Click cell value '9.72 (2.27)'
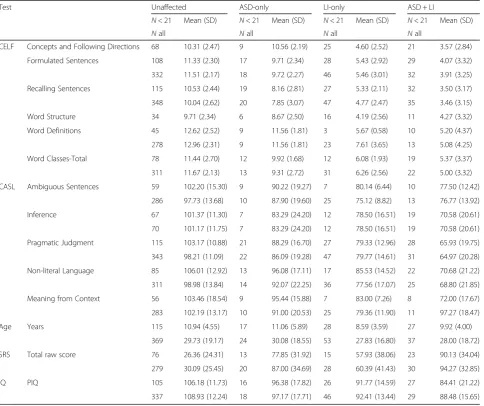Image resolution: width=484 pixels, height=406 pixels. tap(287, 75)
